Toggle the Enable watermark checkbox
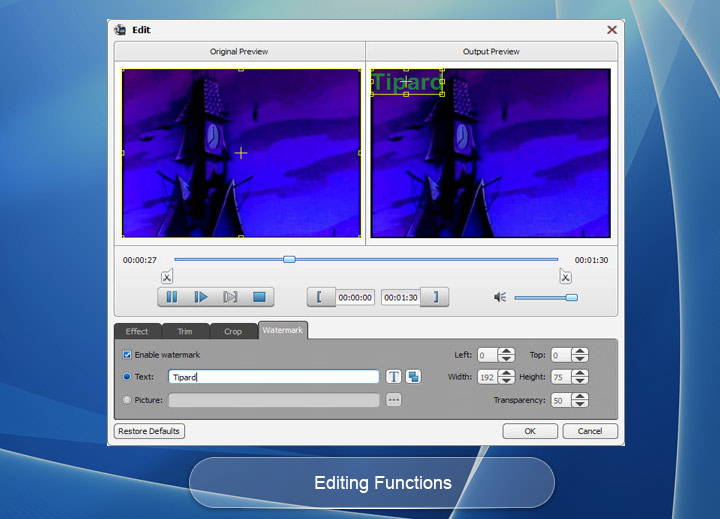Viewport: 720px width, 519px height. point(127,355)
